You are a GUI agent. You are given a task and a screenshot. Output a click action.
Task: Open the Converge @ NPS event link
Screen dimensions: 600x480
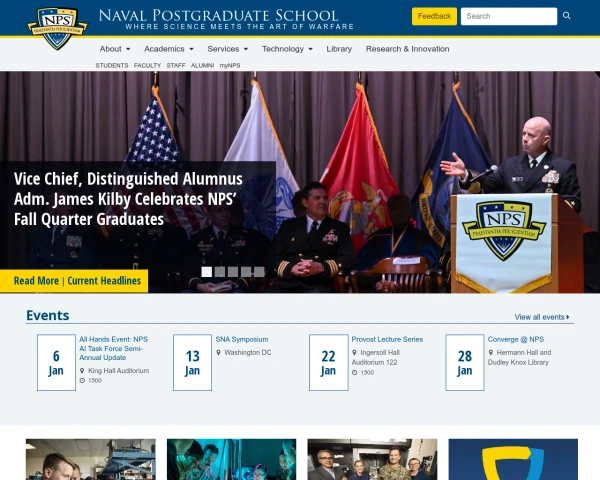click(516, 339)
